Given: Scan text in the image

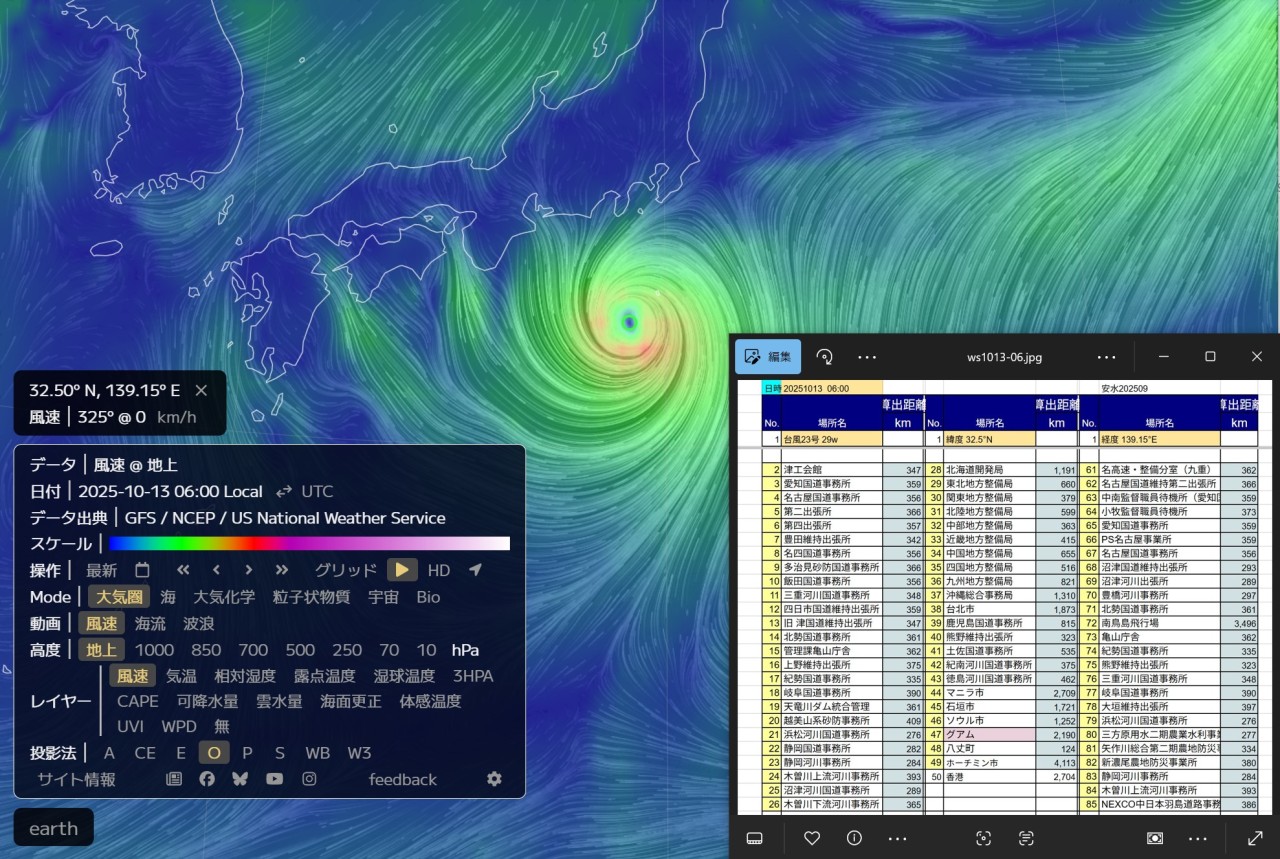Looking at the screenshot, I should click(1026, 838).
